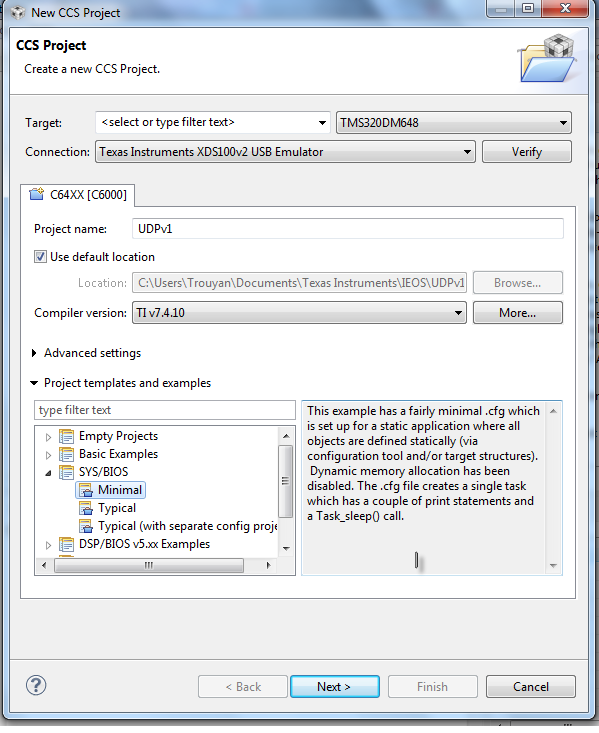
Task: Click the template type filter text field
Action: 165,410
